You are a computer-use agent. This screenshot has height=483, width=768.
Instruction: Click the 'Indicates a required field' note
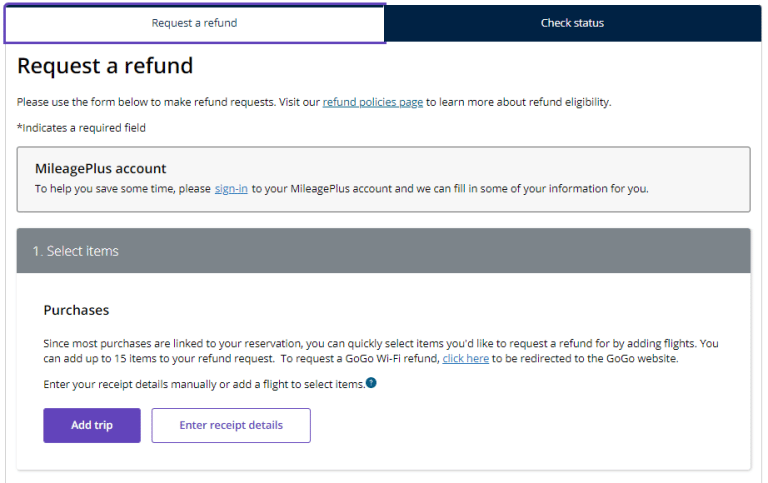coord(81,128)
